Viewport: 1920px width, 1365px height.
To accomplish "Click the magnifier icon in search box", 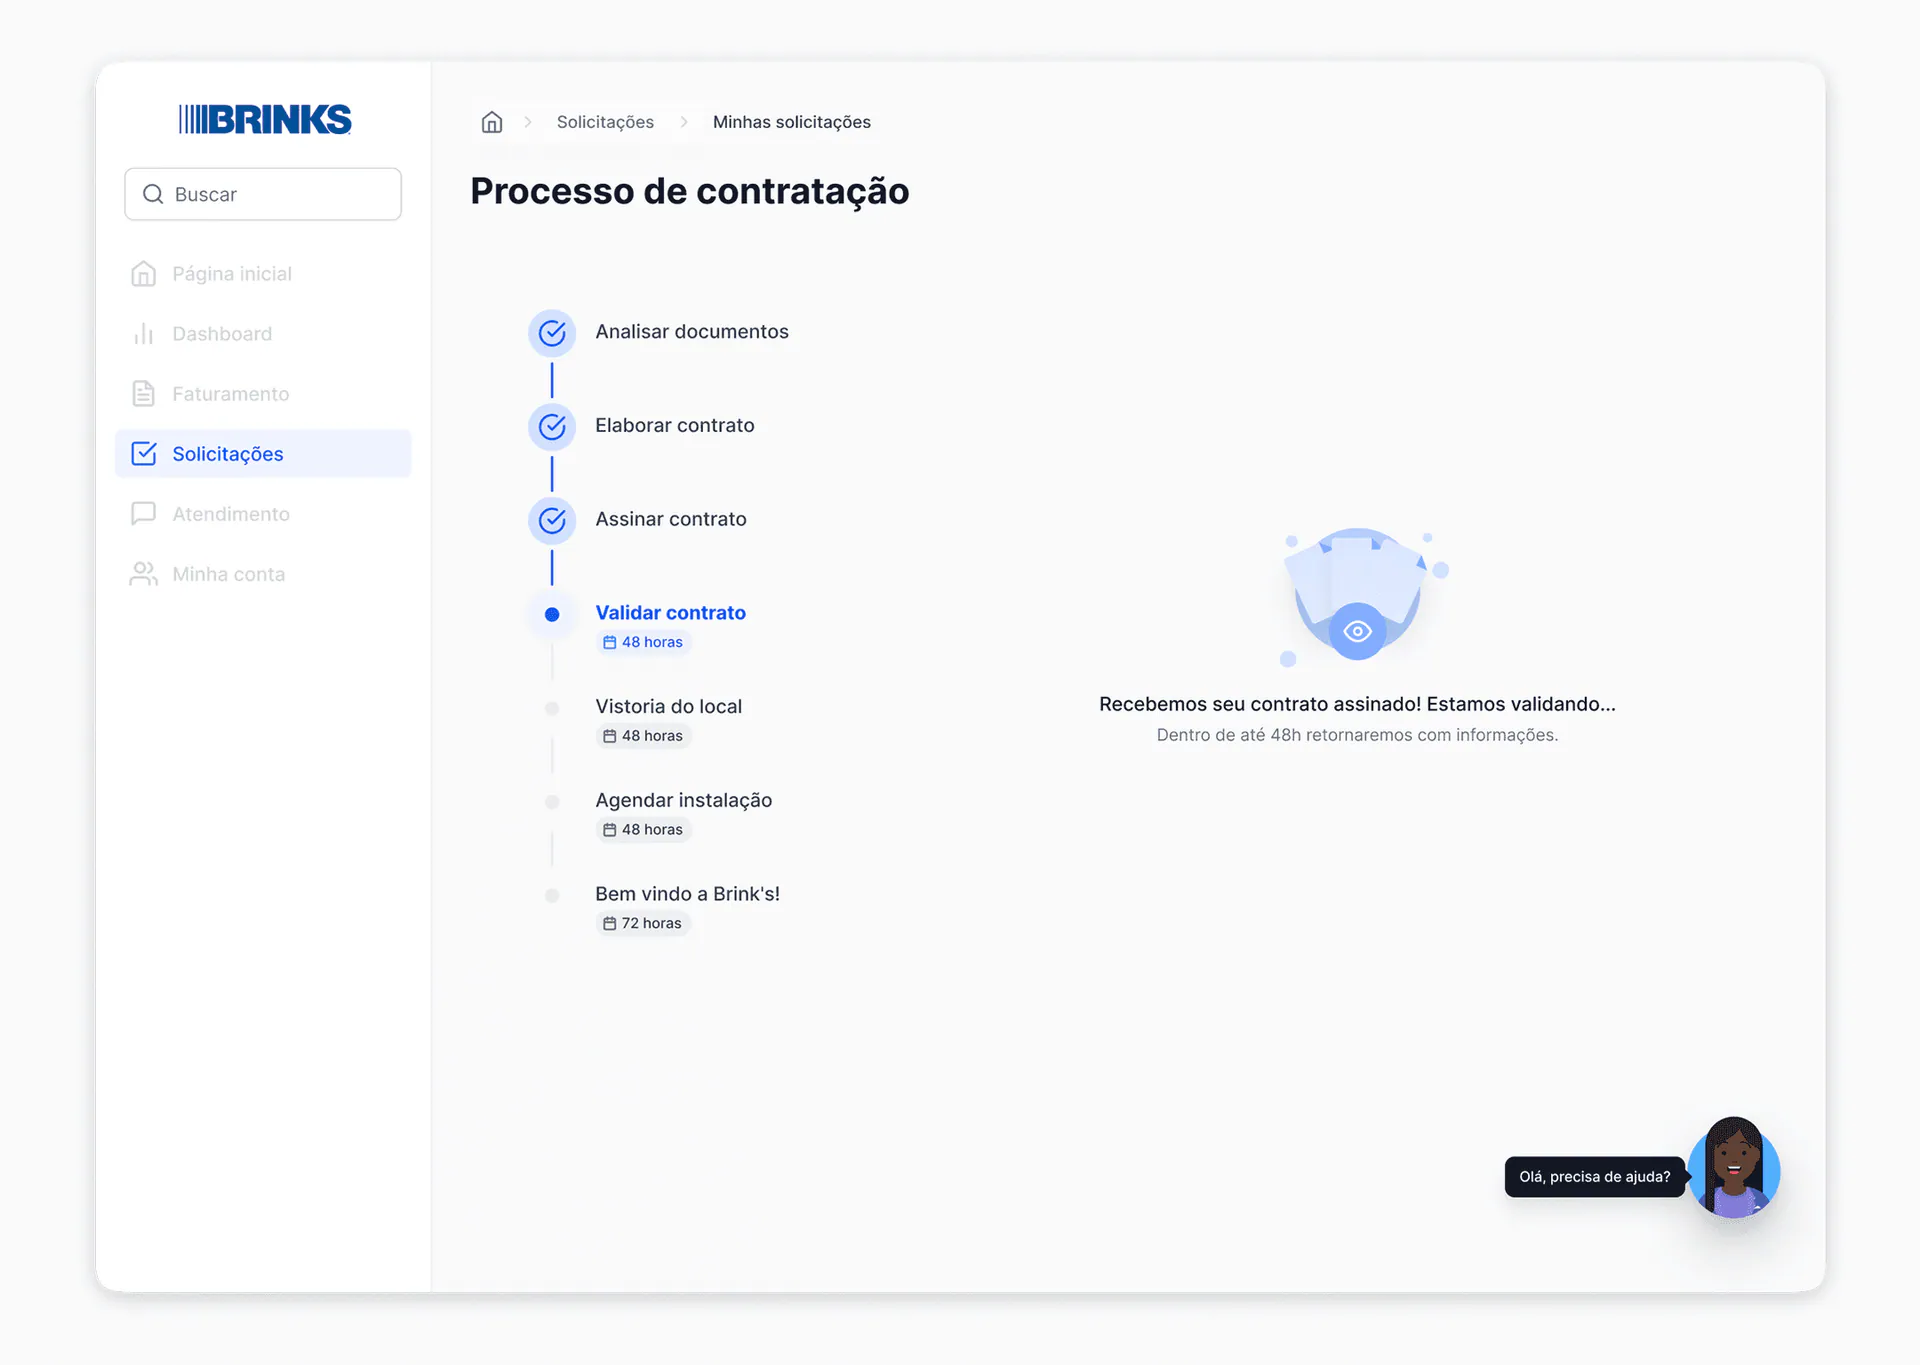I will pyautogui.click(x=153, y=194).
